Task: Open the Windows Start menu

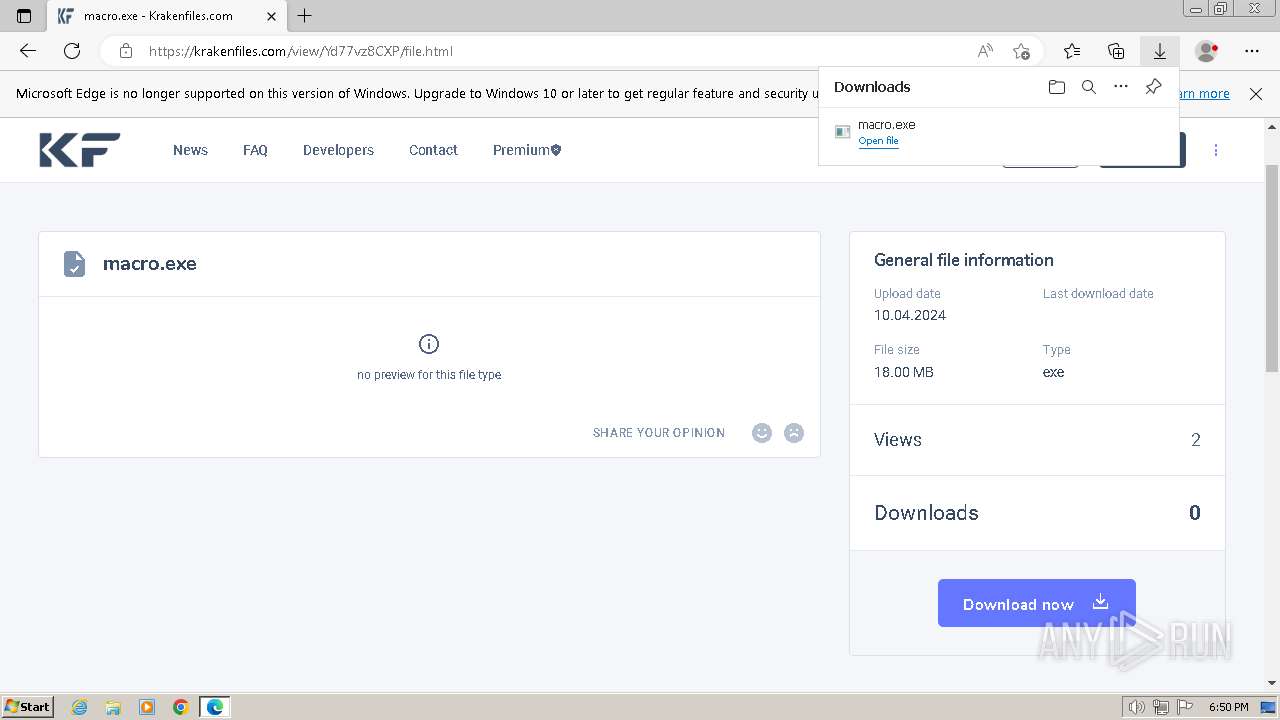Action: click(x=27, y=706)
